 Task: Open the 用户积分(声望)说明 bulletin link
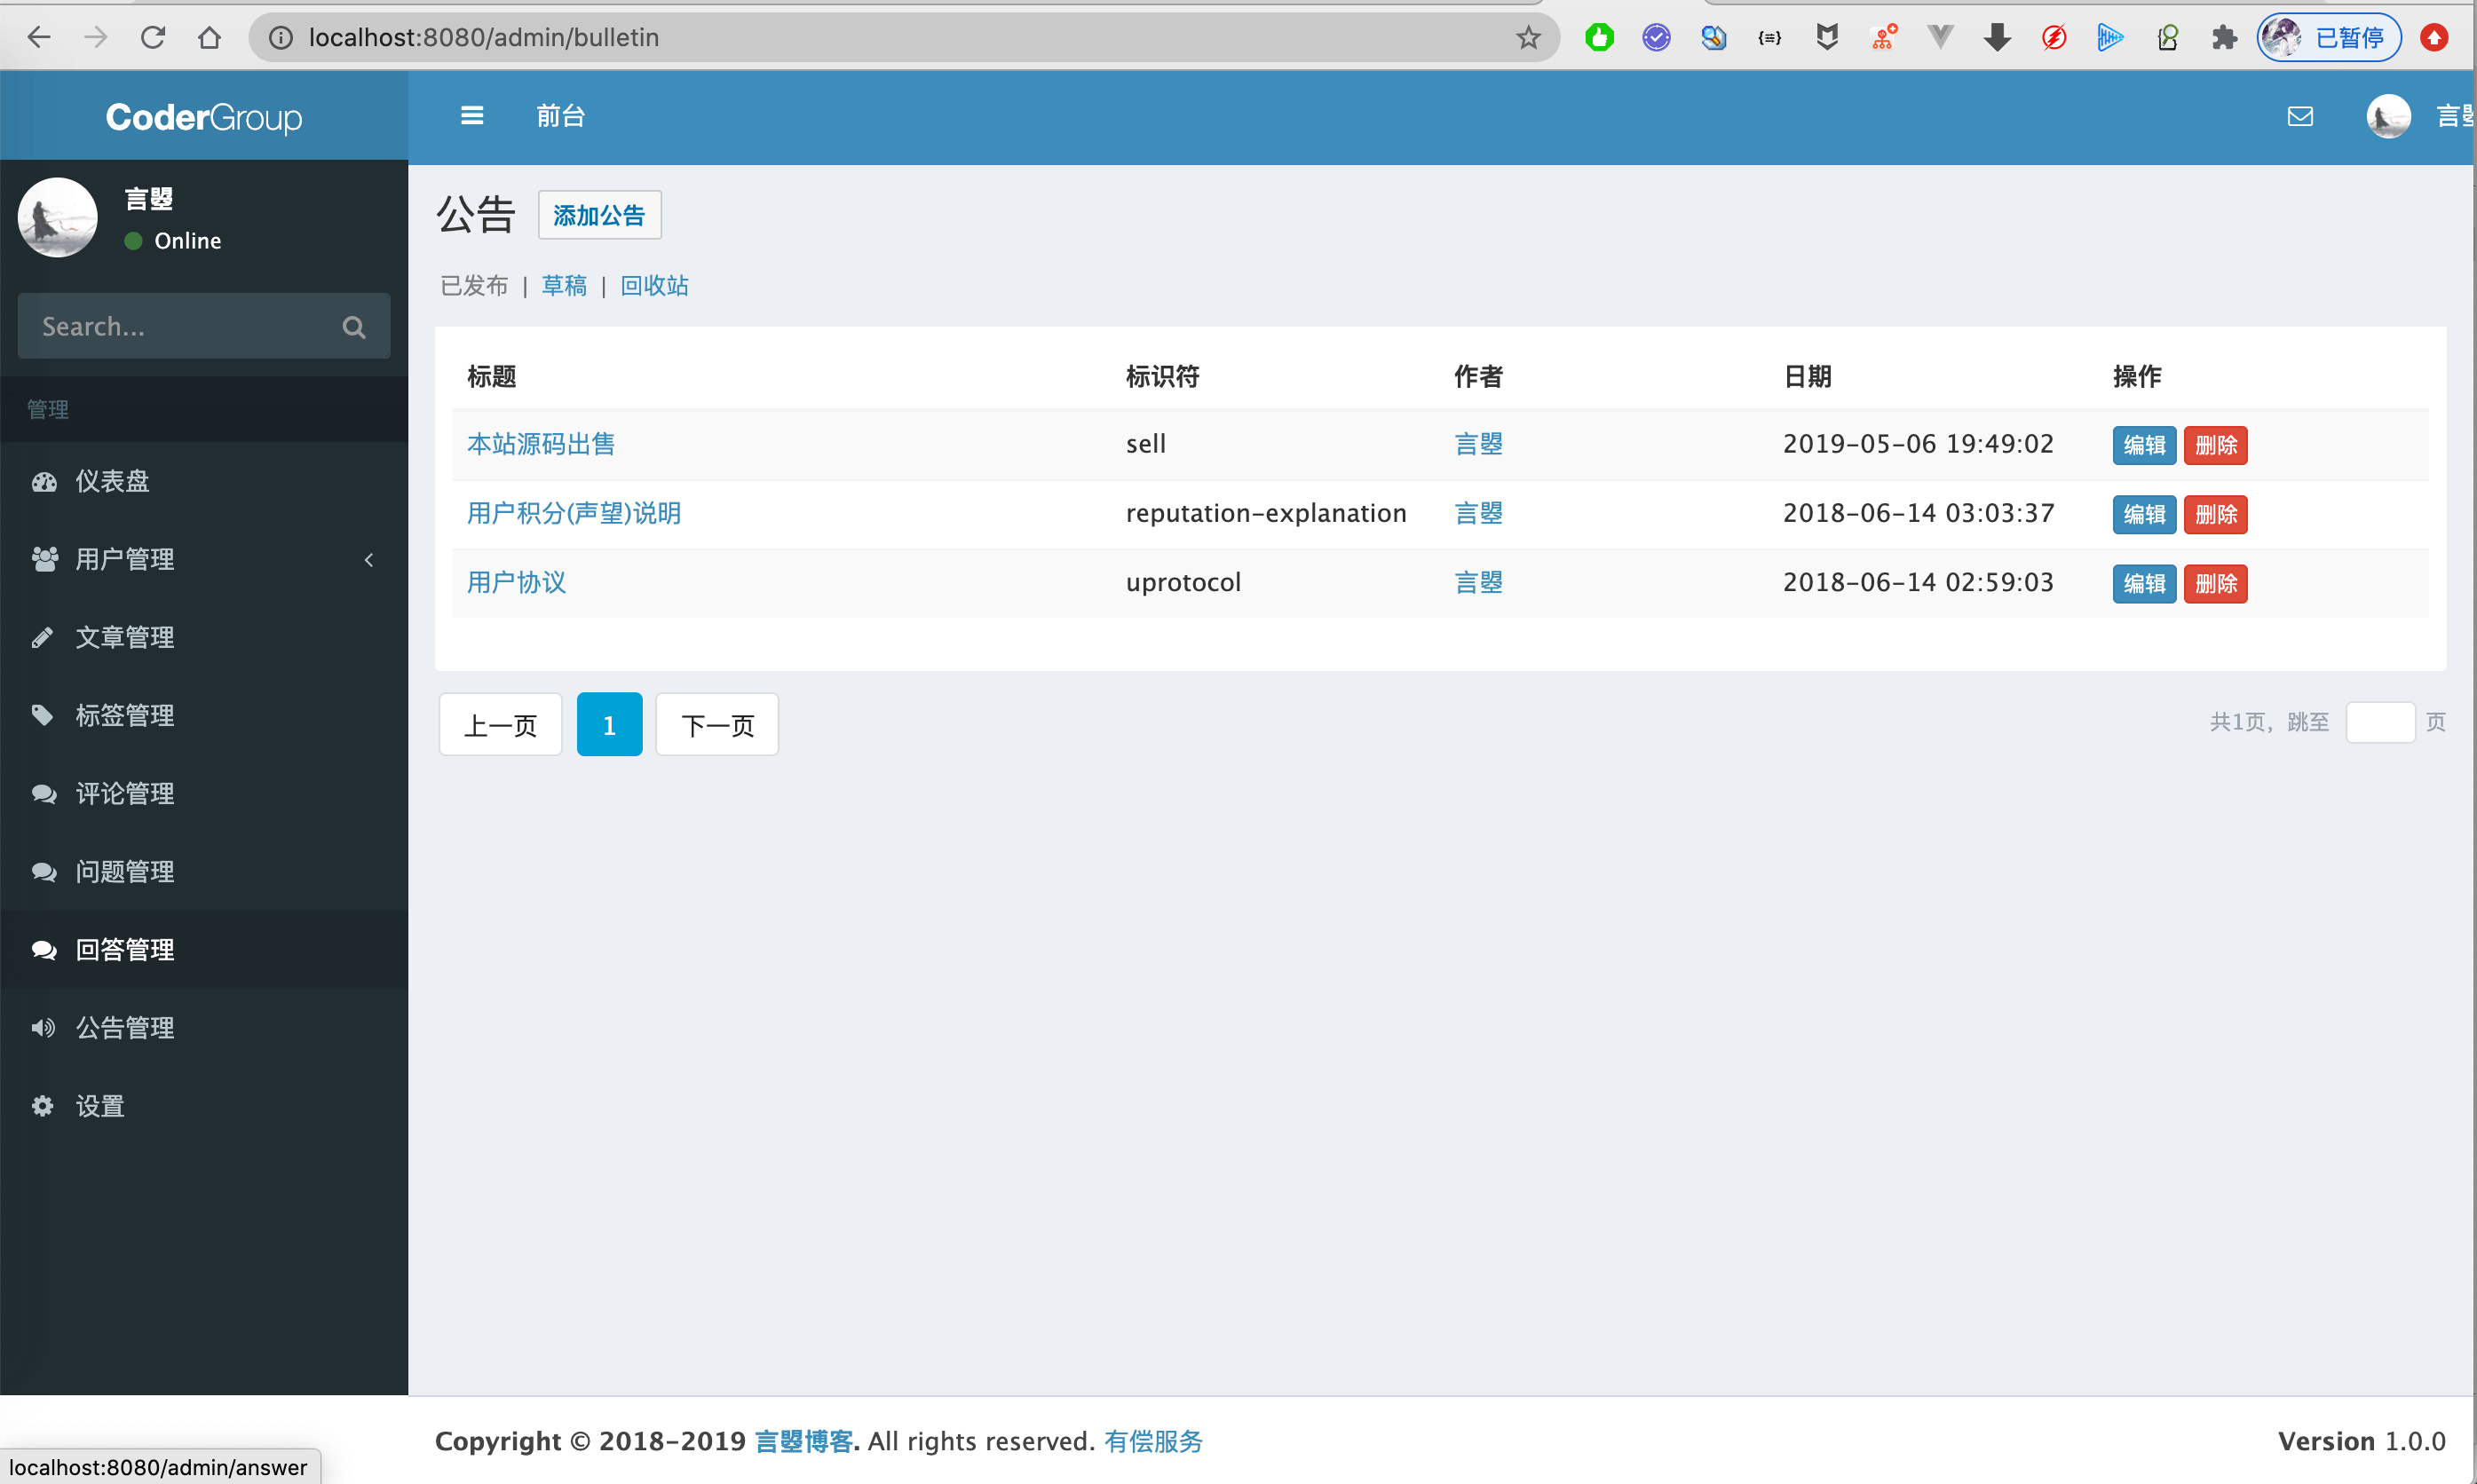[574, 513]
